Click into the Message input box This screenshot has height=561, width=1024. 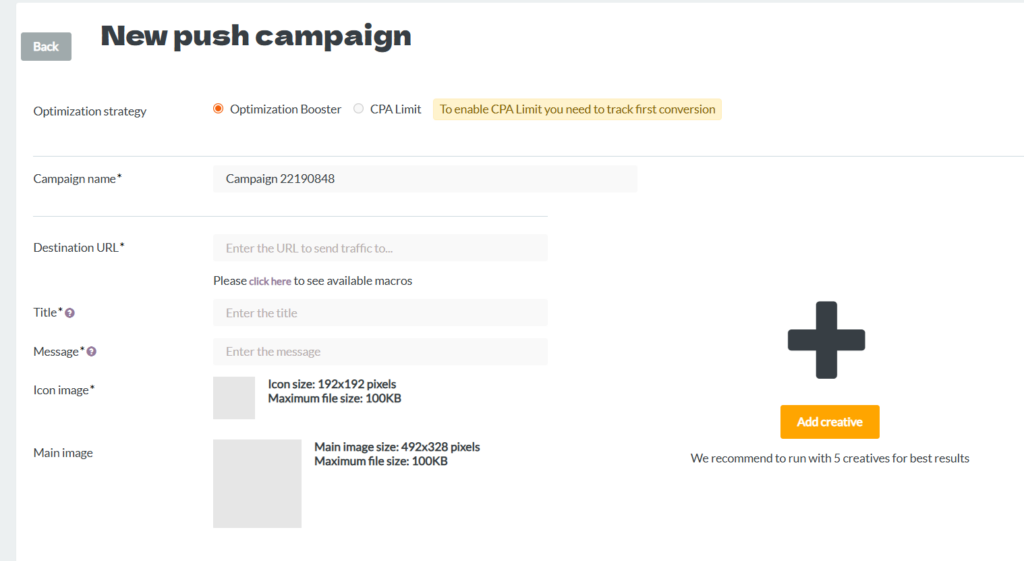click(380, 352)
